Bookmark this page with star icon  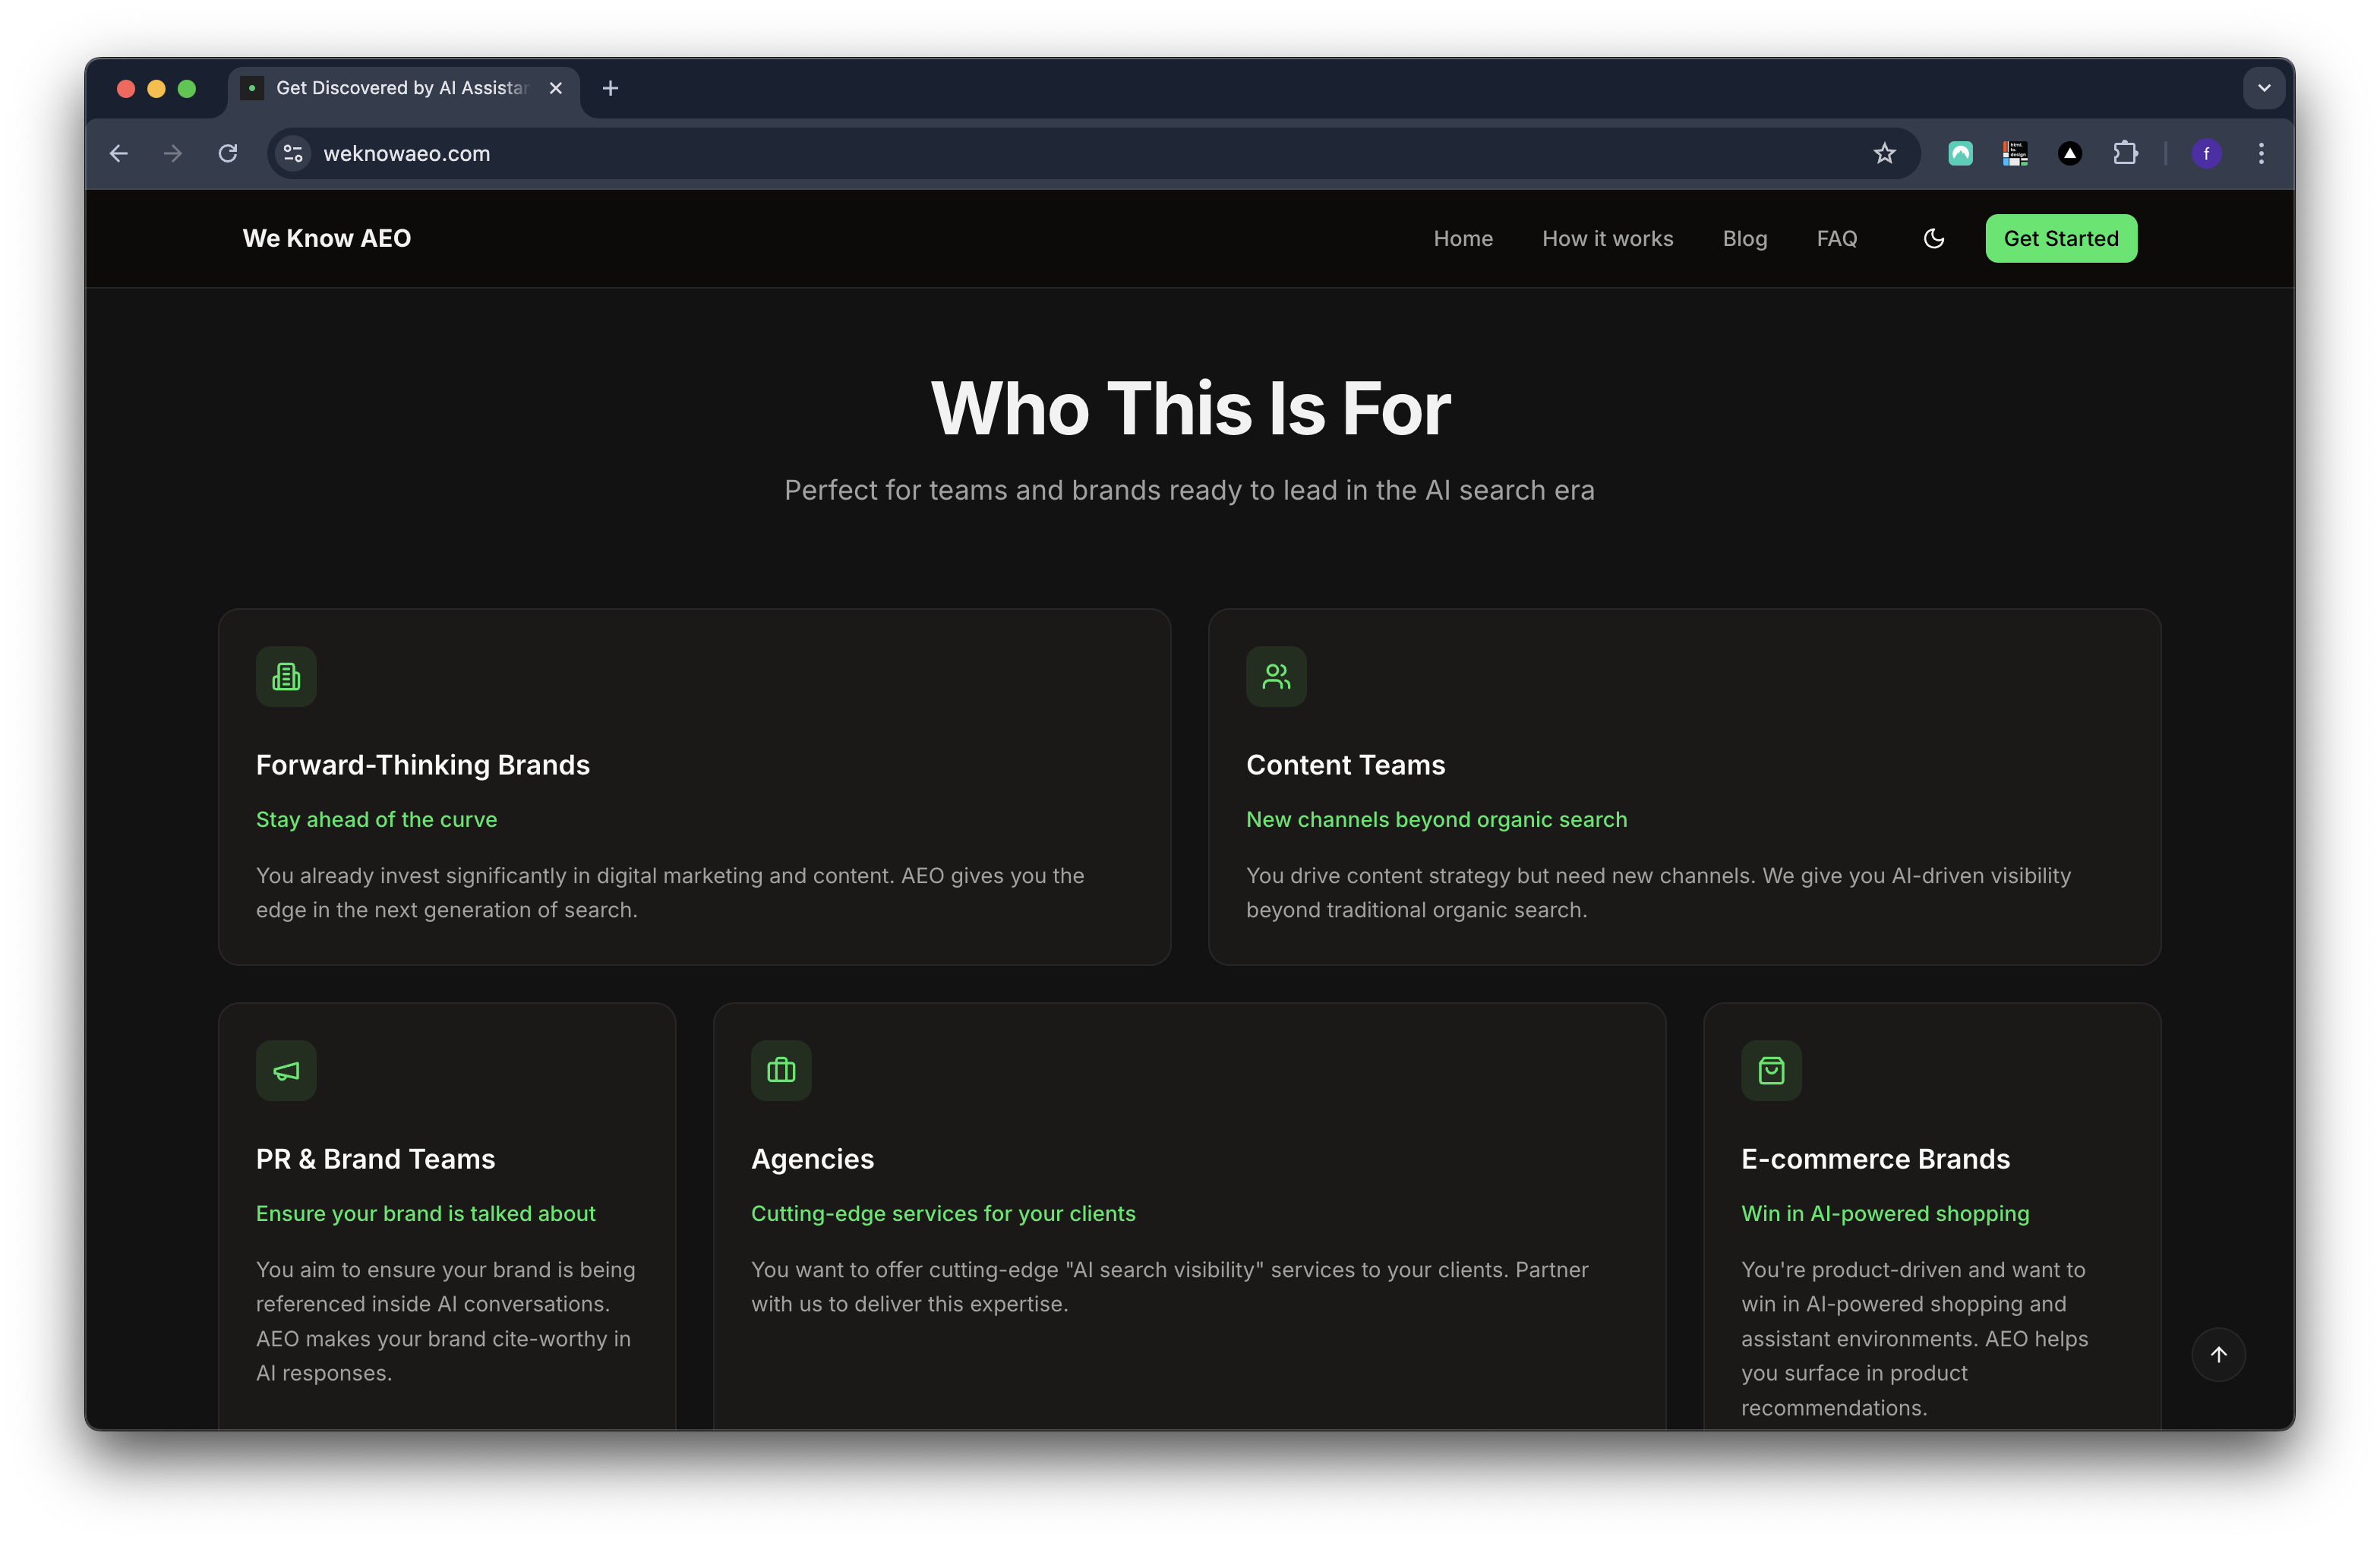click(x=1884, y=153)
